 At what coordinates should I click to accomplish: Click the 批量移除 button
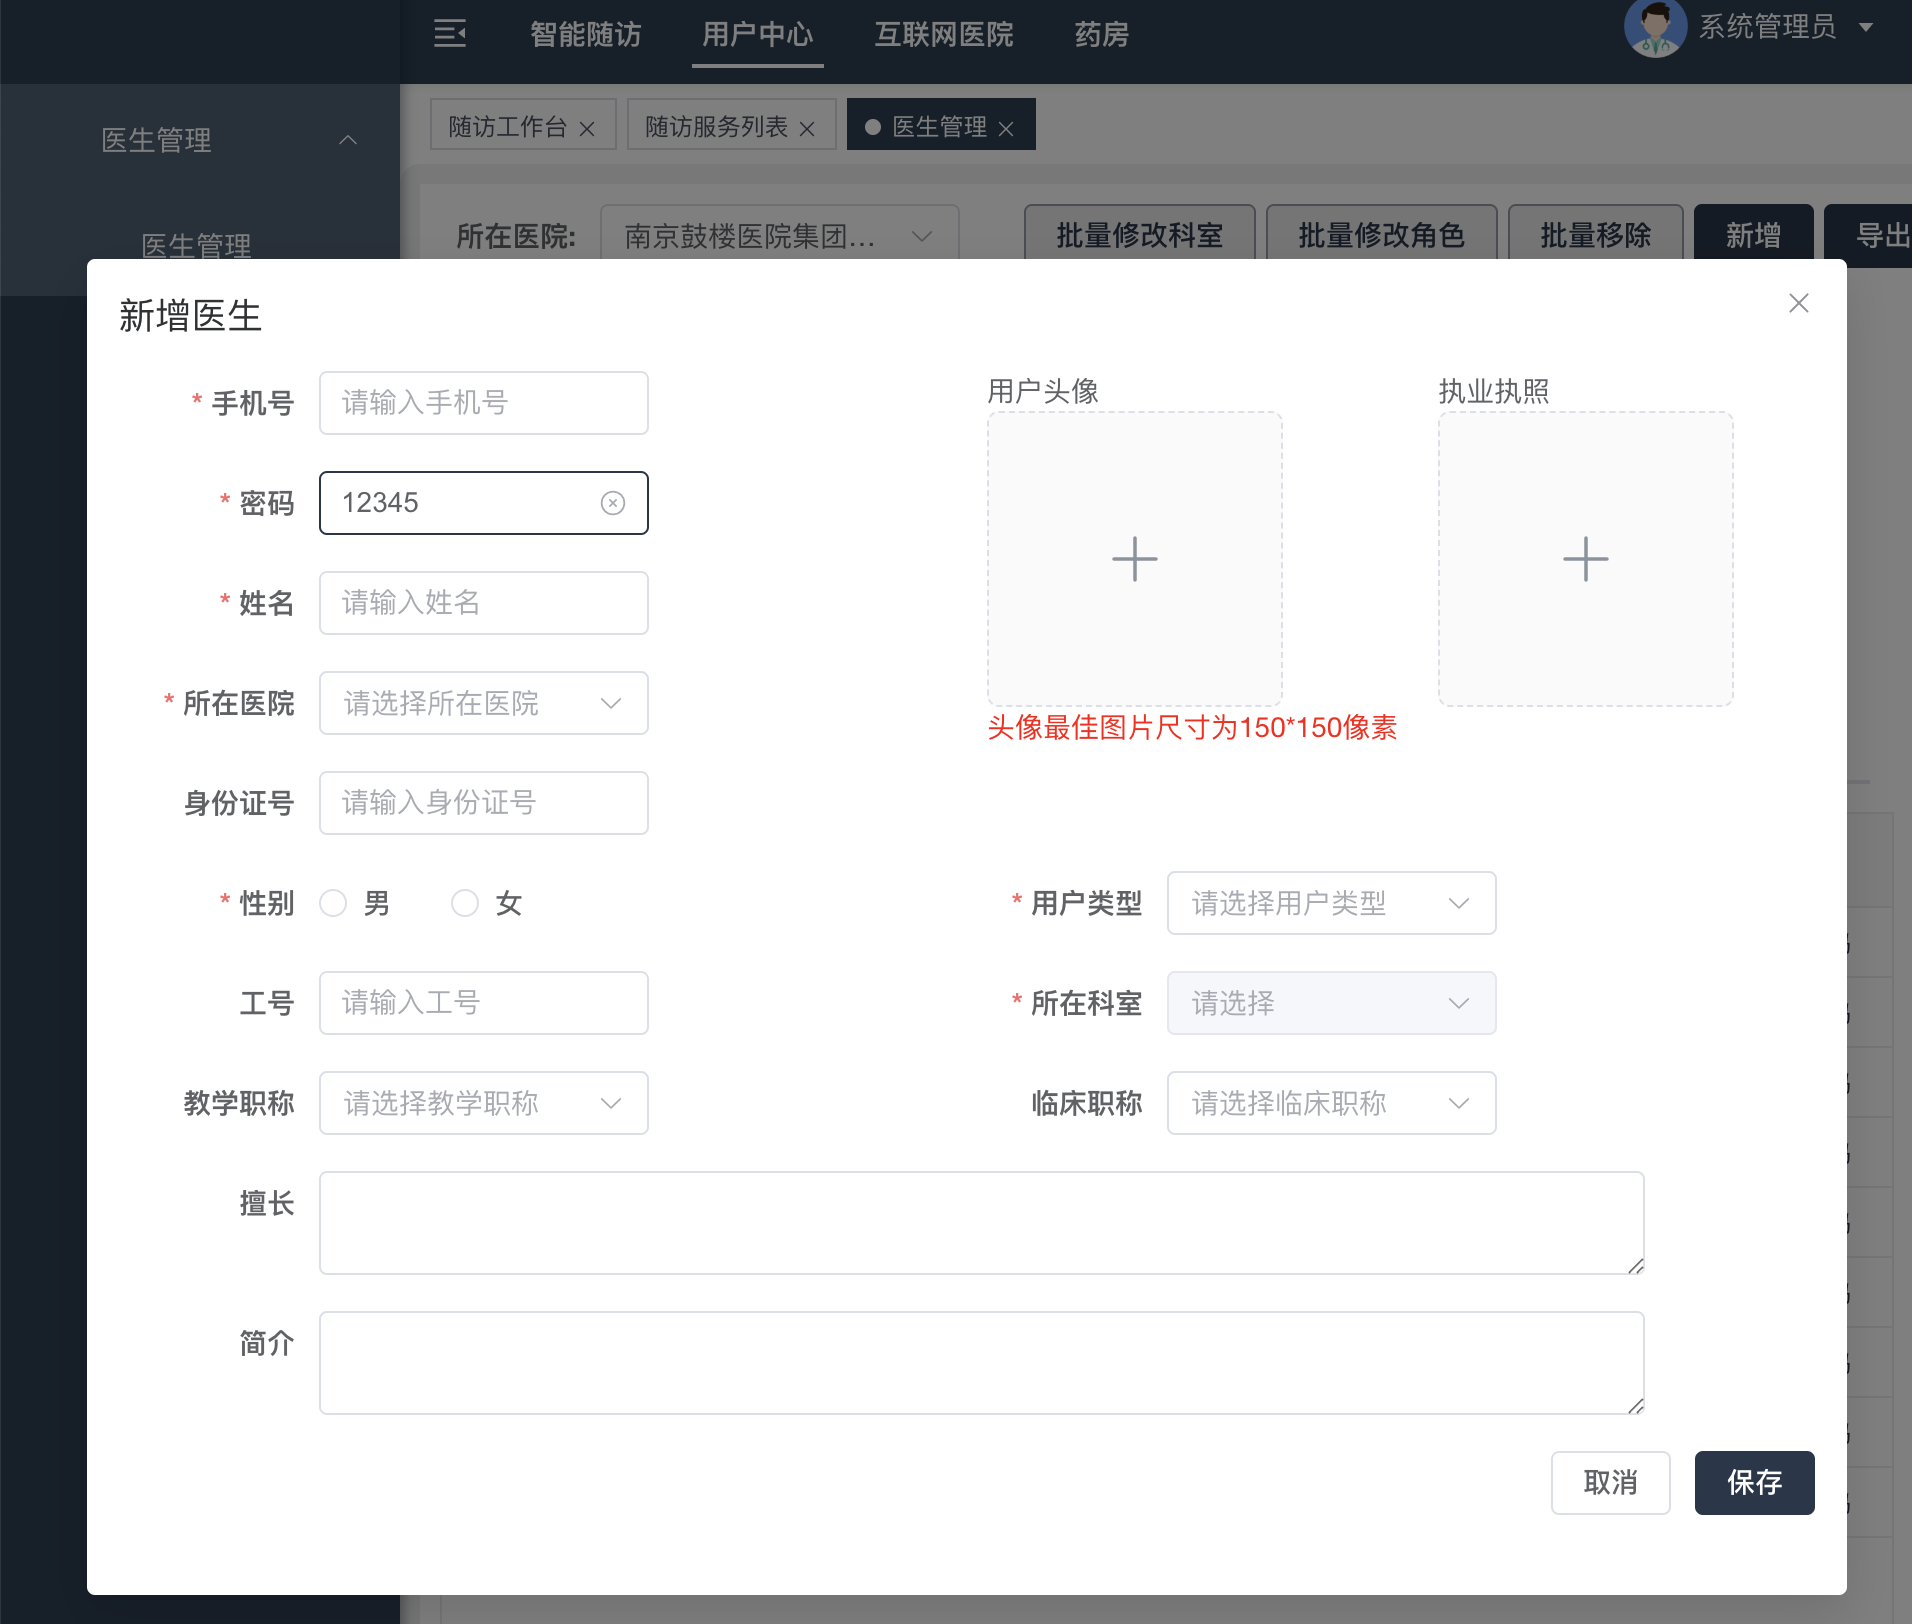click(x=1596, y=235)
